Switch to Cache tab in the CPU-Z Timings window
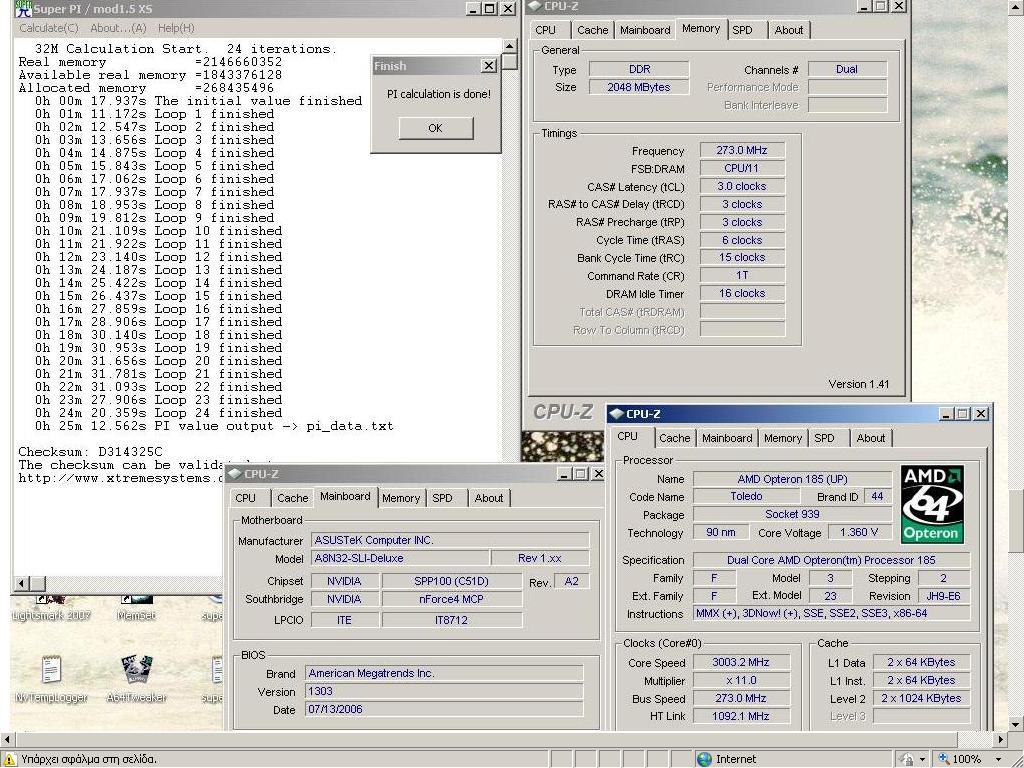Viewport: 1024px width, 768px height. tap(592, 30)
